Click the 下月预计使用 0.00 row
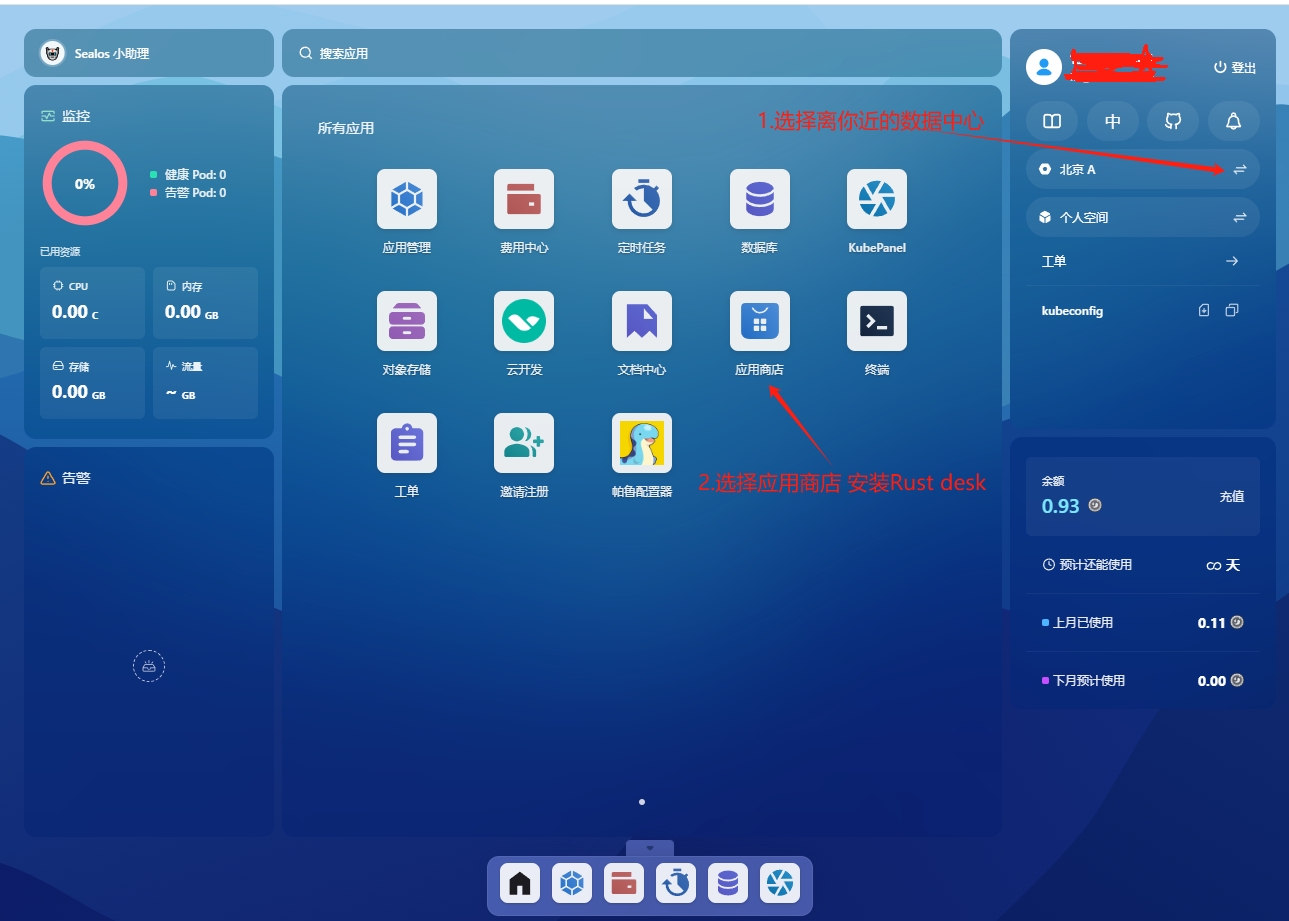Image resolution: width=1289 pixels, height=921 pixels. tap(1143, 681)
